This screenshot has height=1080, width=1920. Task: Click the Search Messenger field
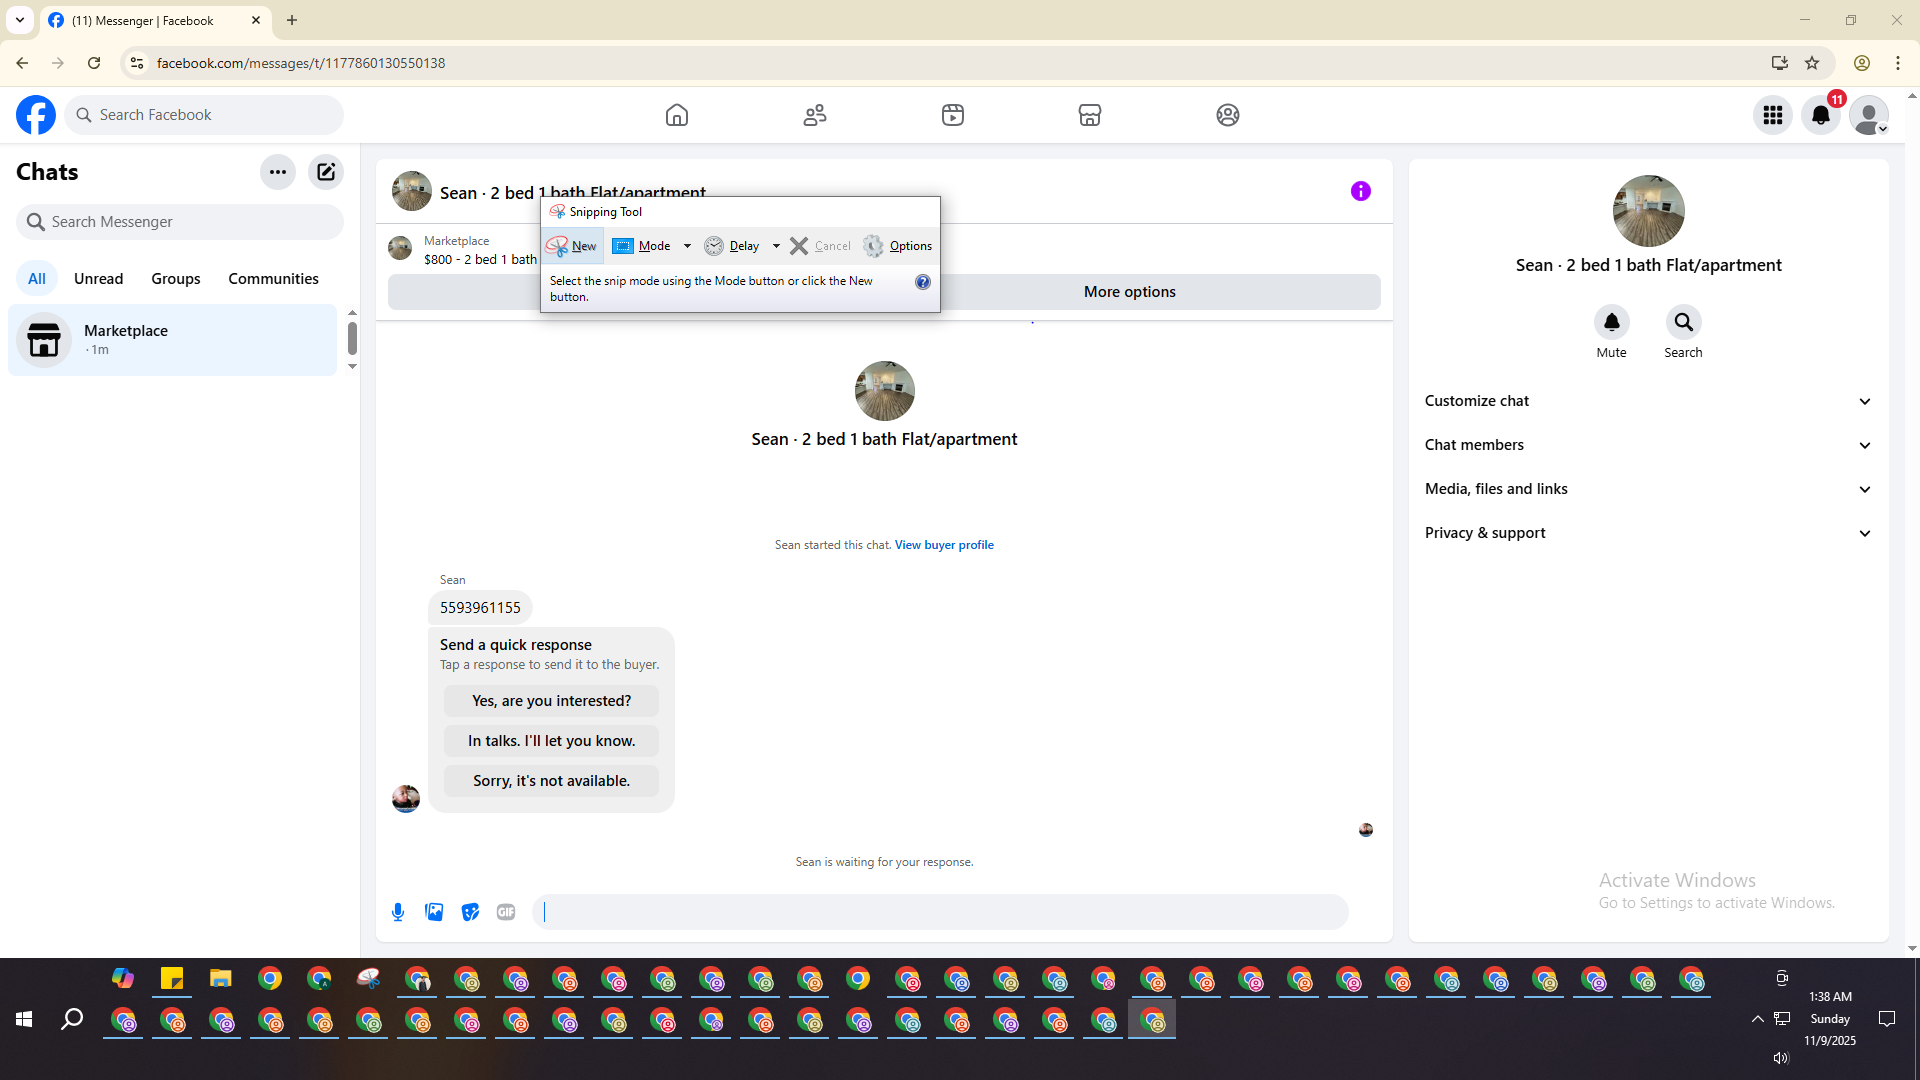(180, 222)
